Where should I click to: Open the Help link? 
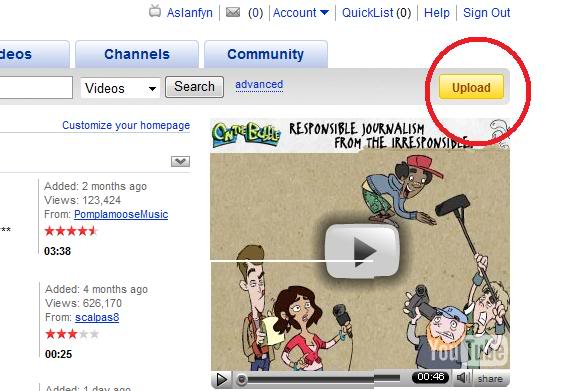tap(437, 13)
